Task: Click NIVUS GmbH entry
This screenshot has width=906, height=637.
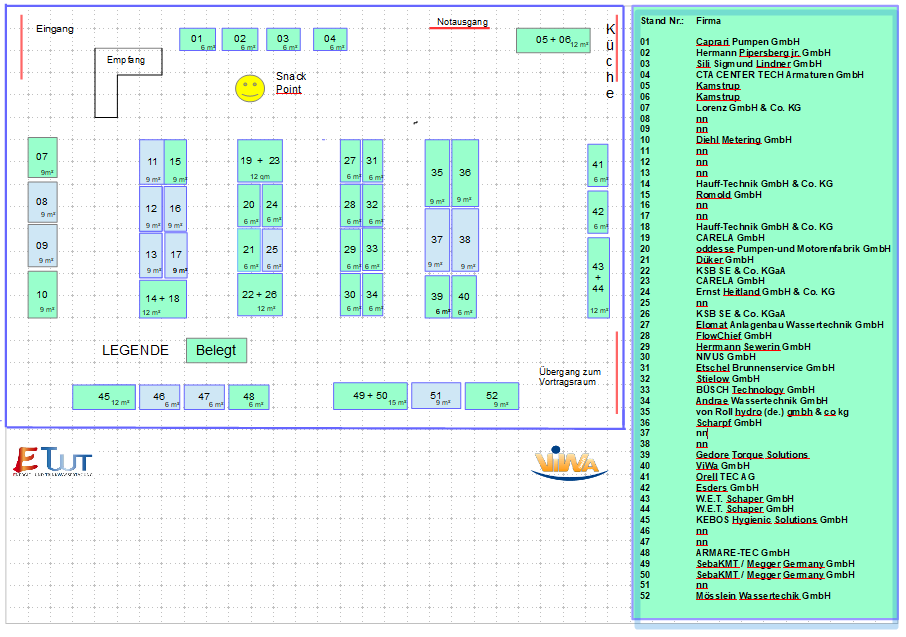Action: pos(726,357)
